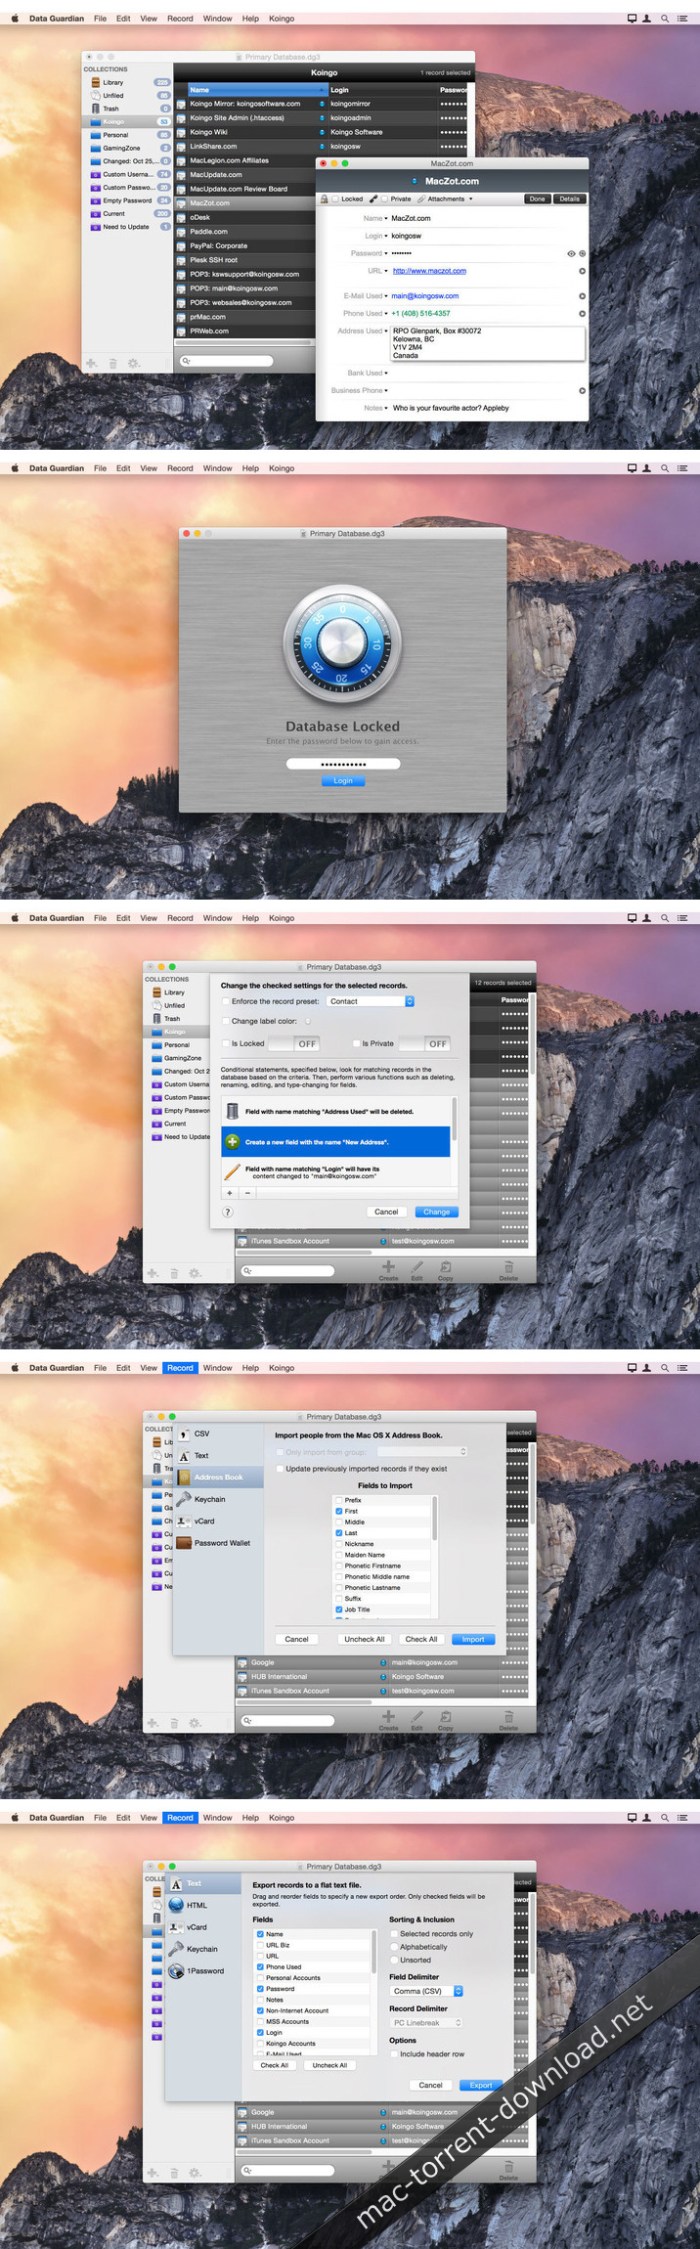
Task: Tick Locked checkbox in MacZot.com record toolbar
Action: [x=335, y=199]
